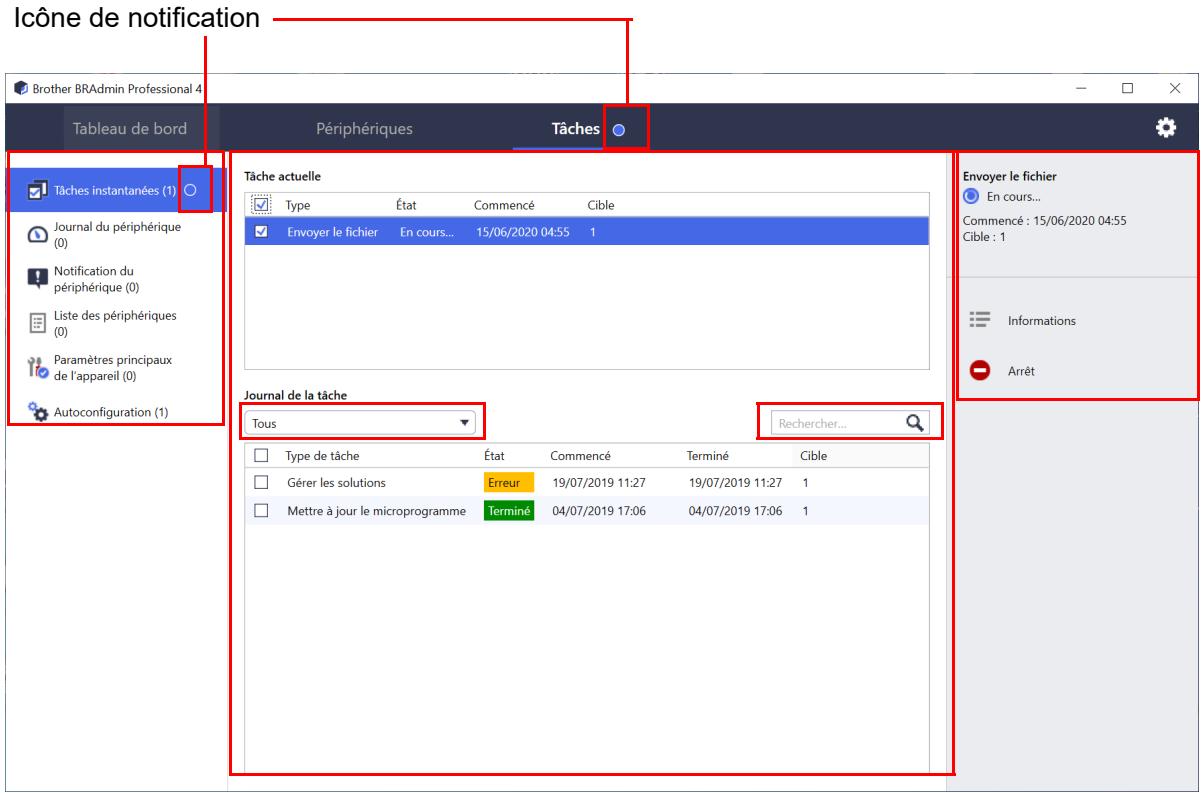Image resolution: width=1204 pixels, height=793 pixels.
Task: Uncheck the Envoyer le fichier task checkbox
Action: pyautogui.click(x=262, y=232)
